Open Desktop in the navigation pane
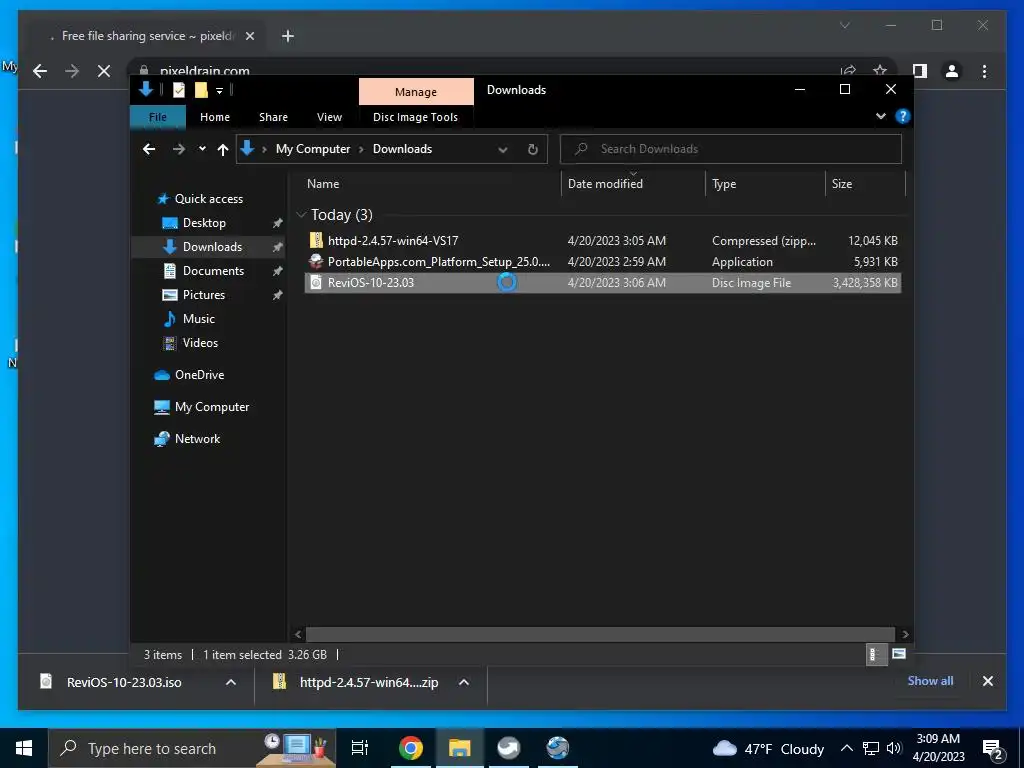Viewport: 1024px width, 768px height. click(x=204, y=223)
